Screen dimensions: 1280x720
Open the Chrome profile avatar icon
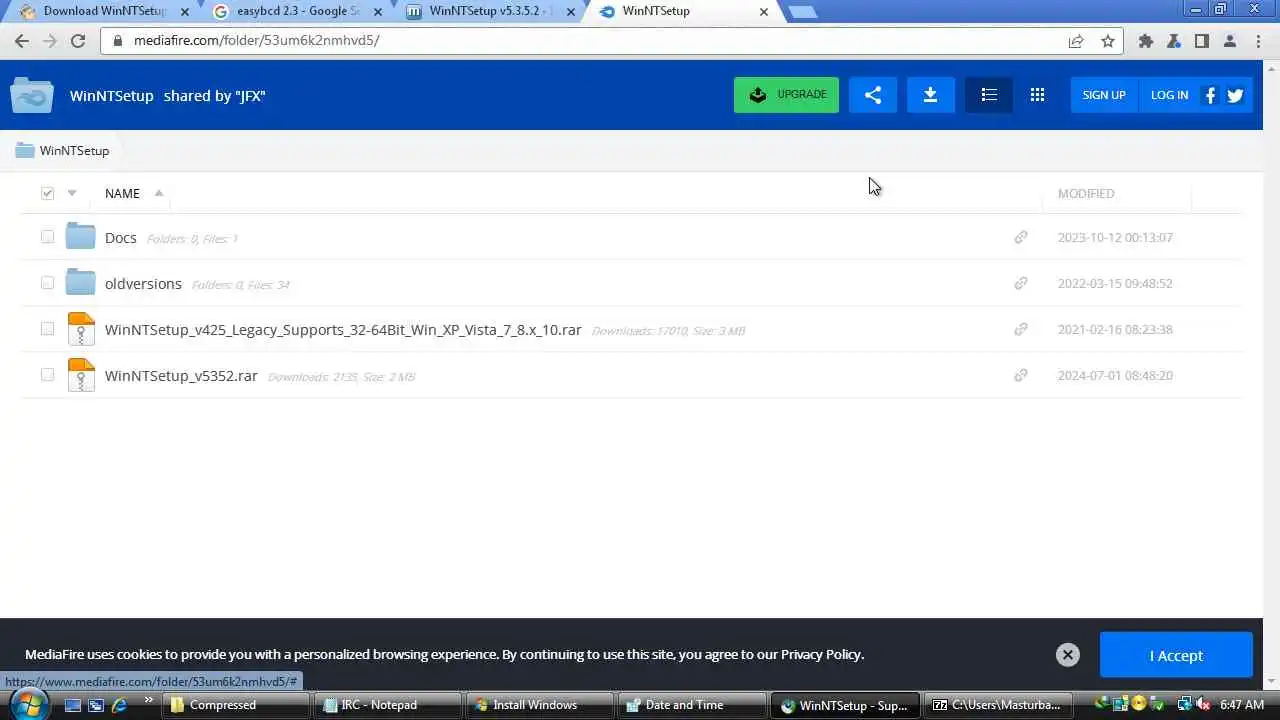click(1230, 41)
